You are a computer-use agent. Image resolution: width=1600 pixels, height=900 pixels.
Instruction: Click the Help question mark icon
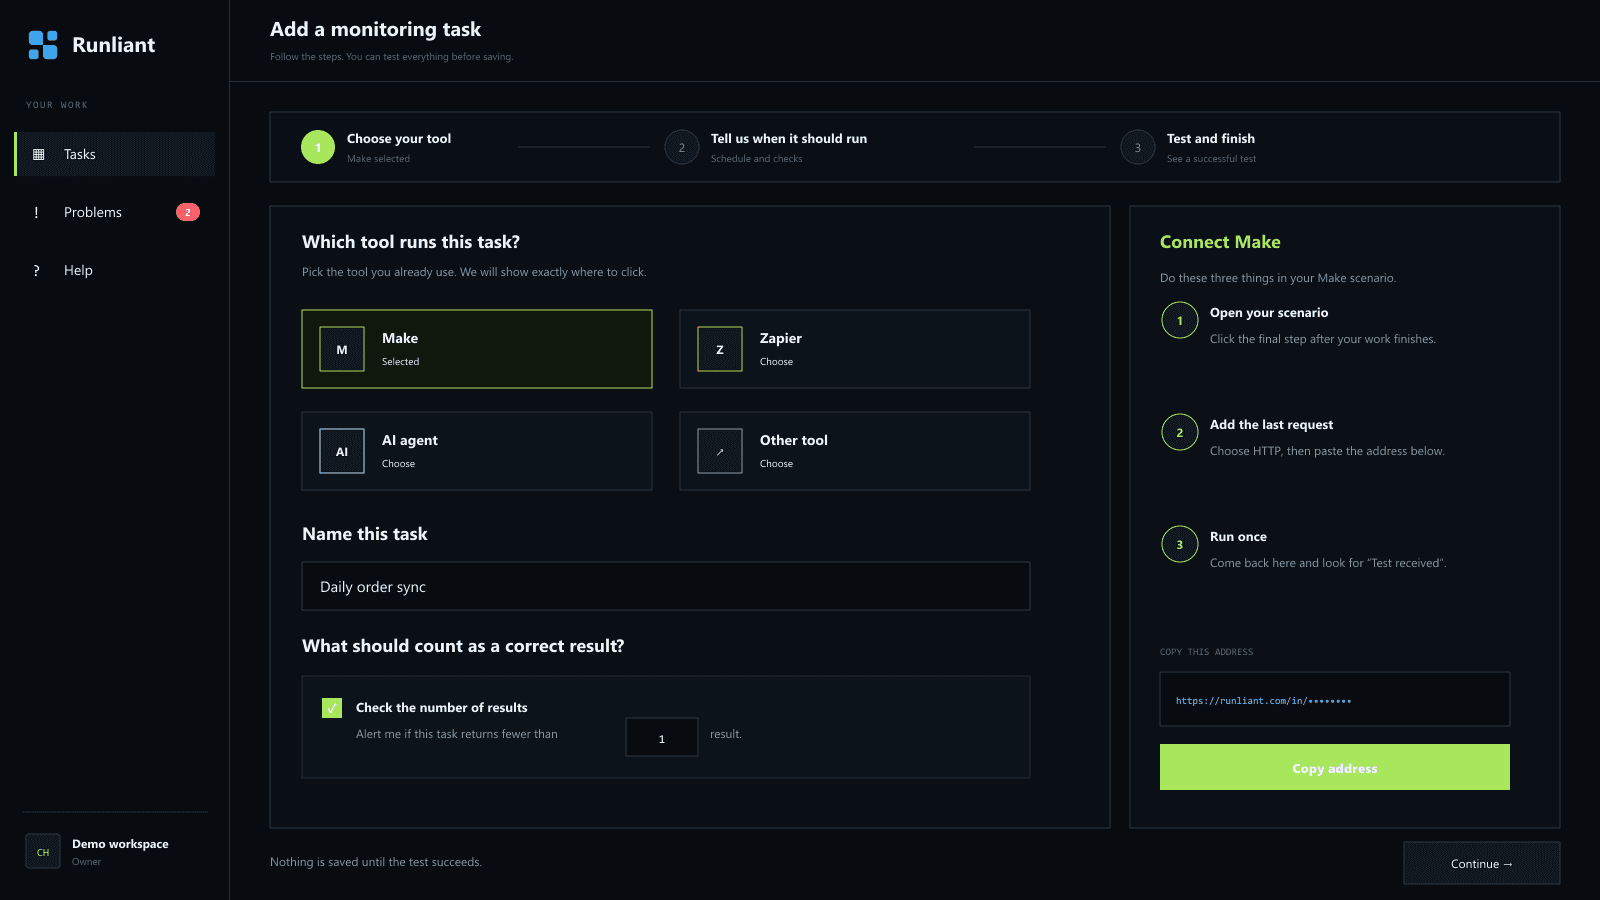(37, 270)
